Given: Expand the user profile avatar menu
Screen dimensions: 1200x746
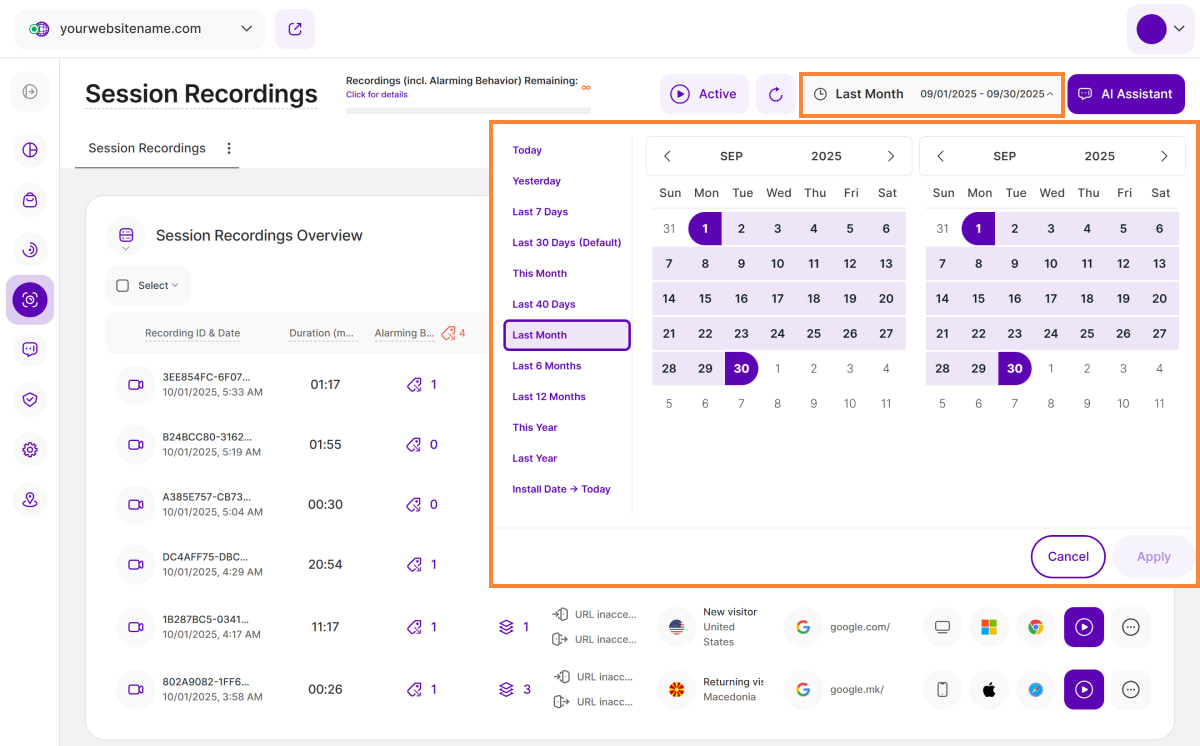Looking at the screenshot, I should tap(1159, 29).
